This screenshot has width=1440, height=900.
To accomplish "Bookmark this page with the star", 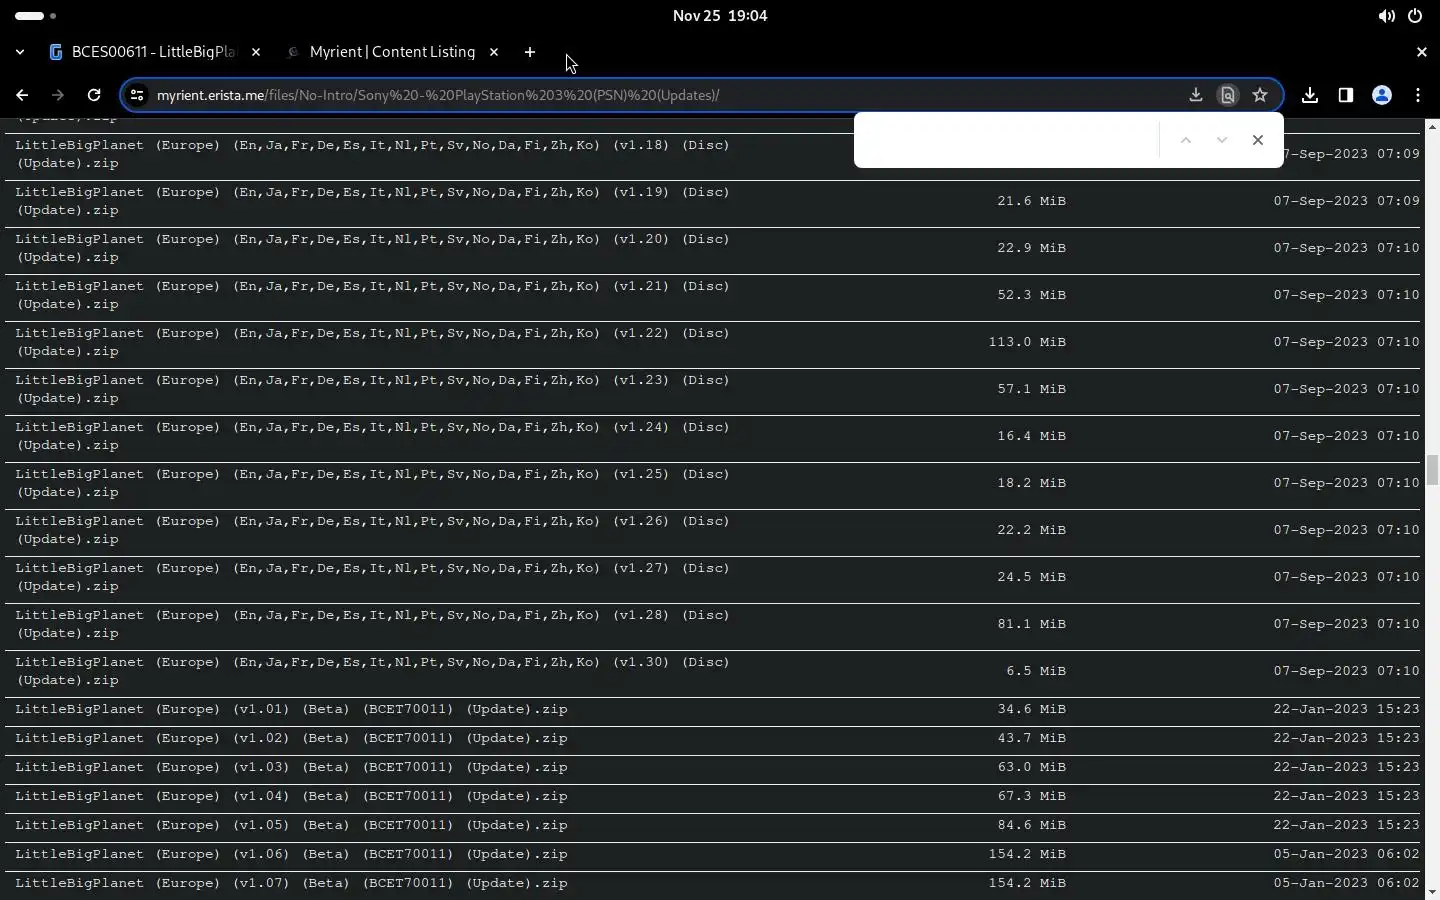I will coord(1260,95).
